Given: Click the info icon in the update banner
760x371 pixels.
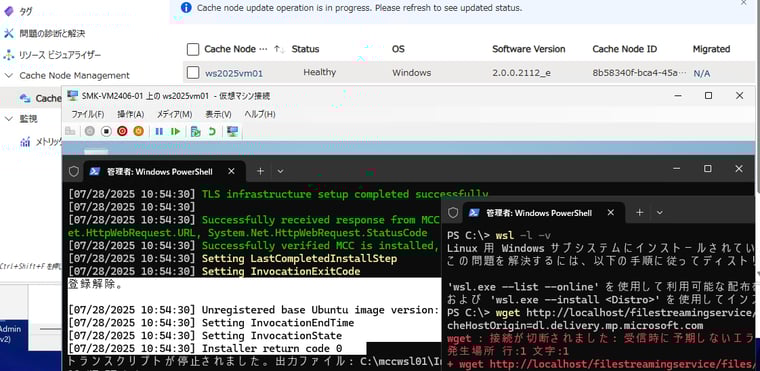Looking at the screenshot, I should tap(186, 8).
